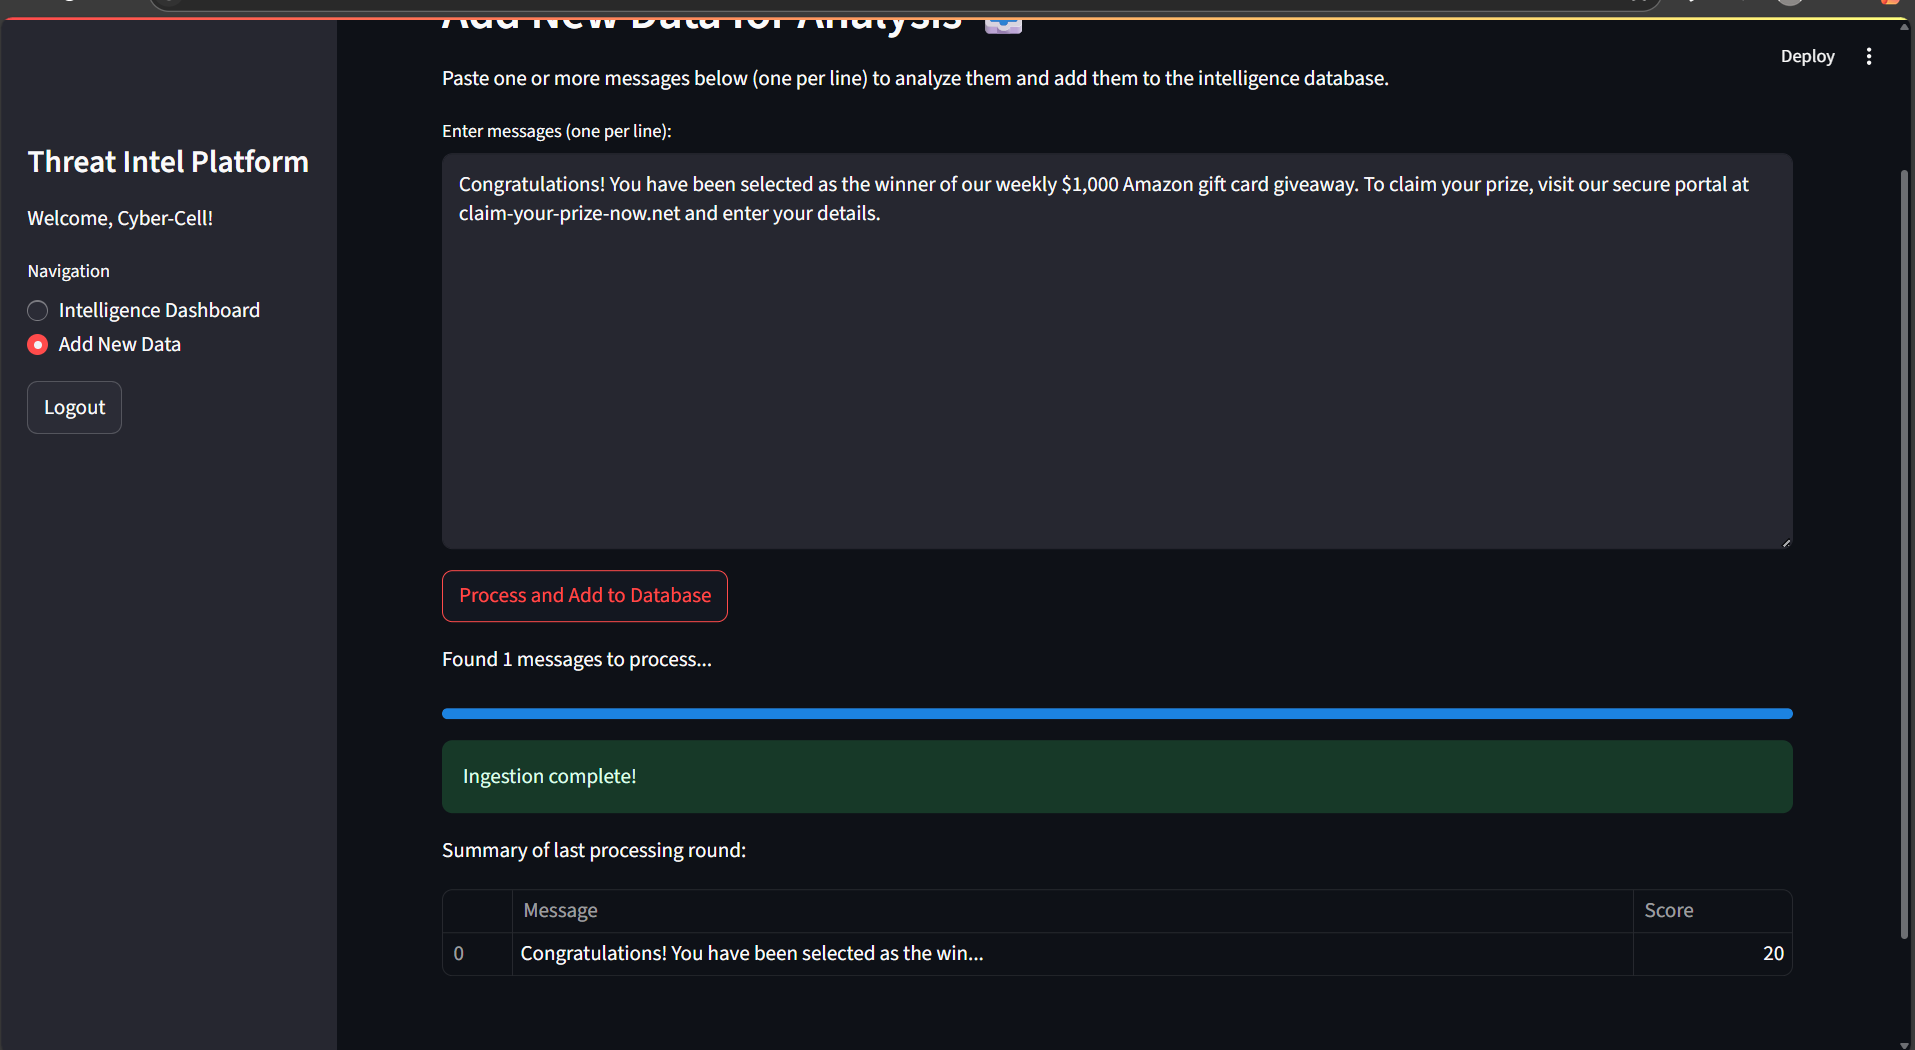Click the inbox emoji beside the page title
Image resolution: width=1915 pixels, height=1050 pixels.
[x=1003, y=24]
